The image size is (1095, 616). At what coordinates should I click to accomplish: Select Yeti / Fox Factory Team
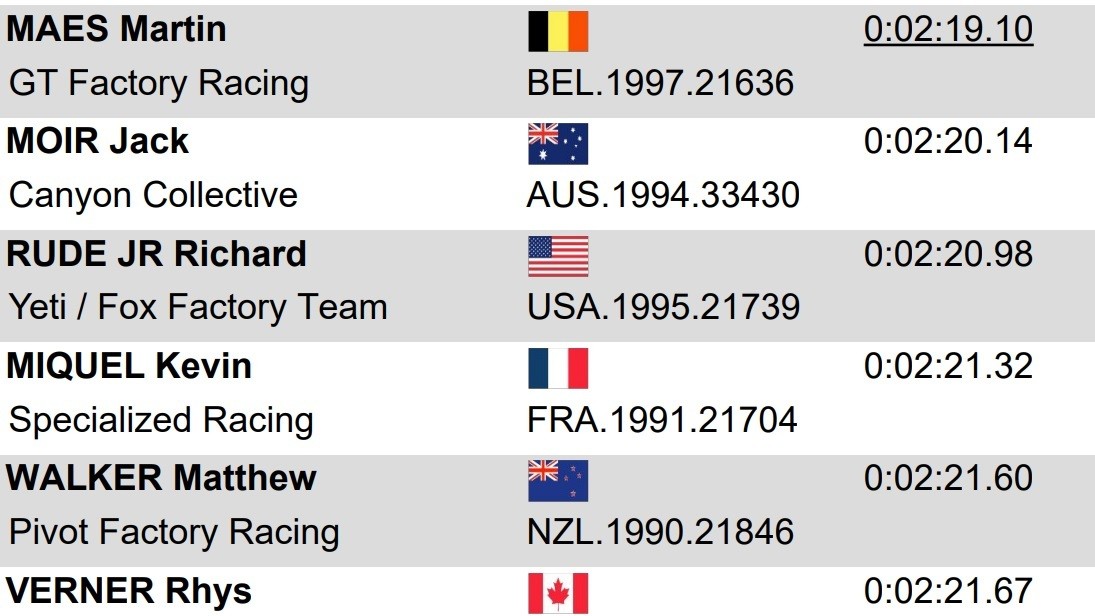198,307
